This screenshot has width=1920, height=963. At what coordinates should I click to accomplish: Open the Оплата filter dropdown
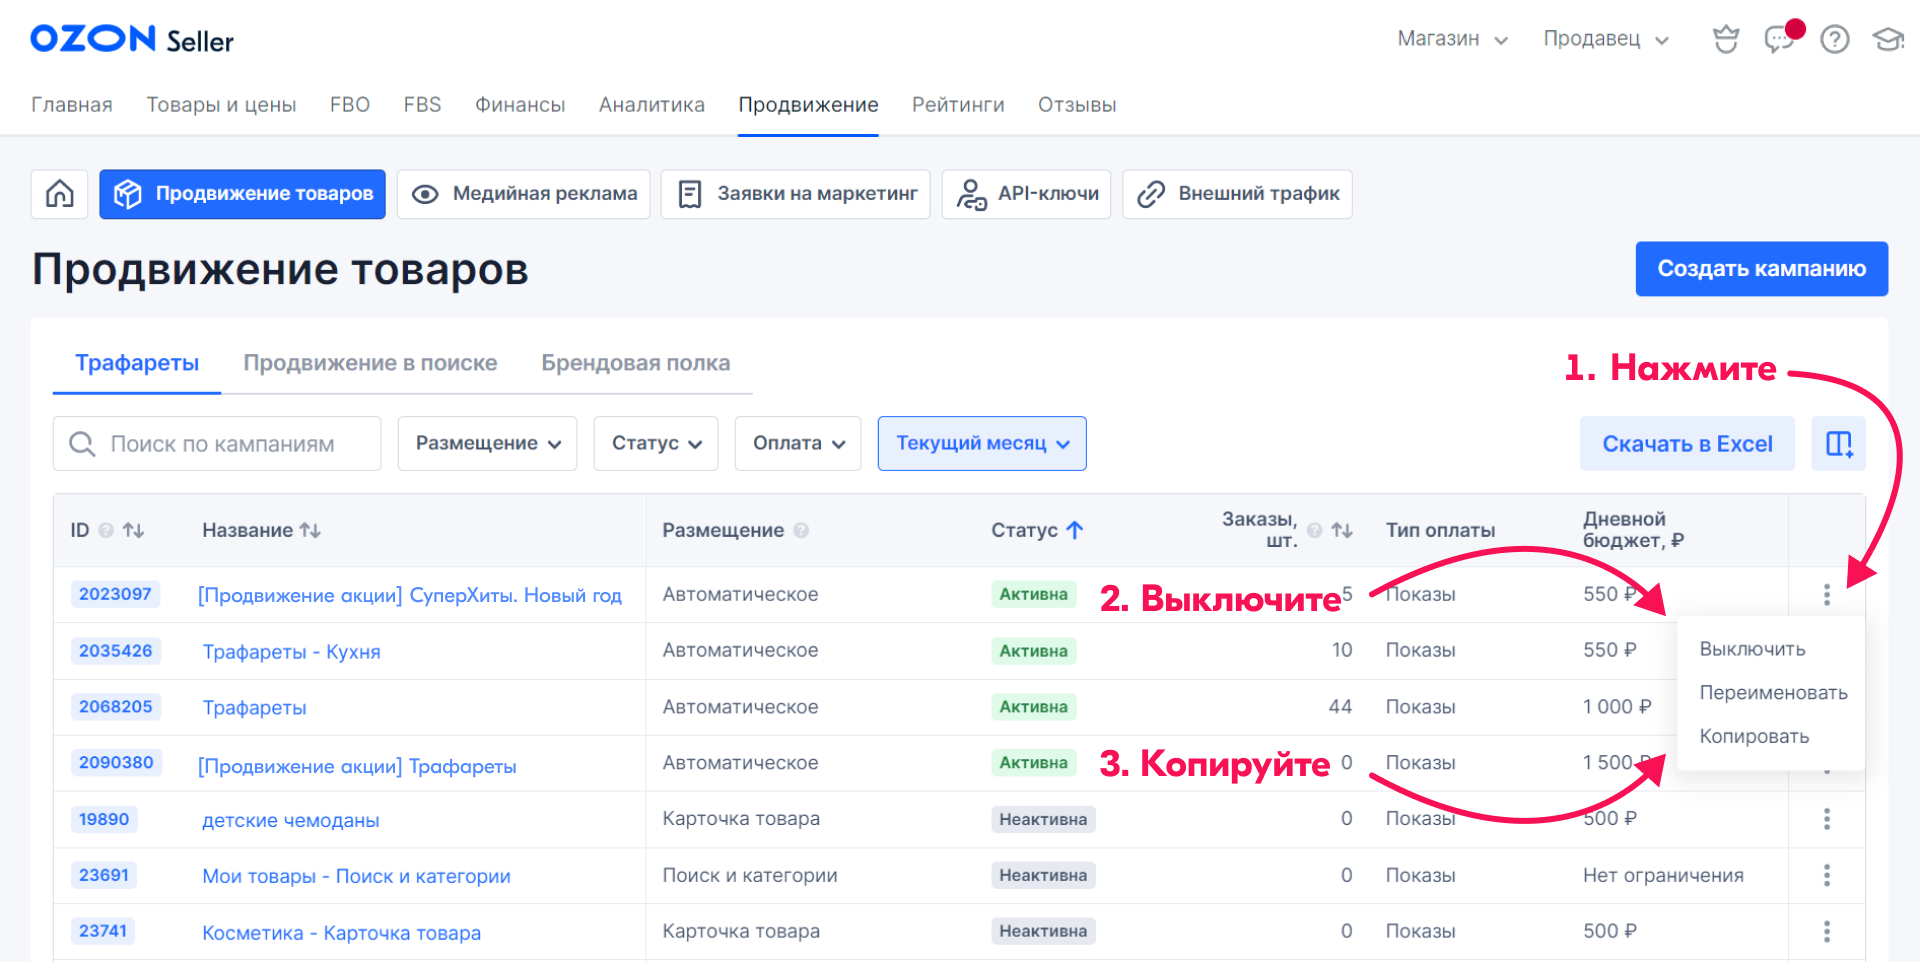pos(798,444)
